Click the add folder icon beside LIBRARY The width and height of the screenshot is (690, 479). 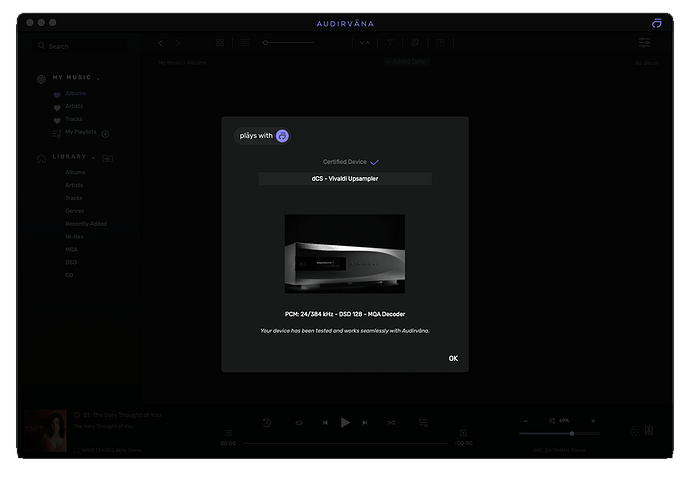(x=107, y=158)
